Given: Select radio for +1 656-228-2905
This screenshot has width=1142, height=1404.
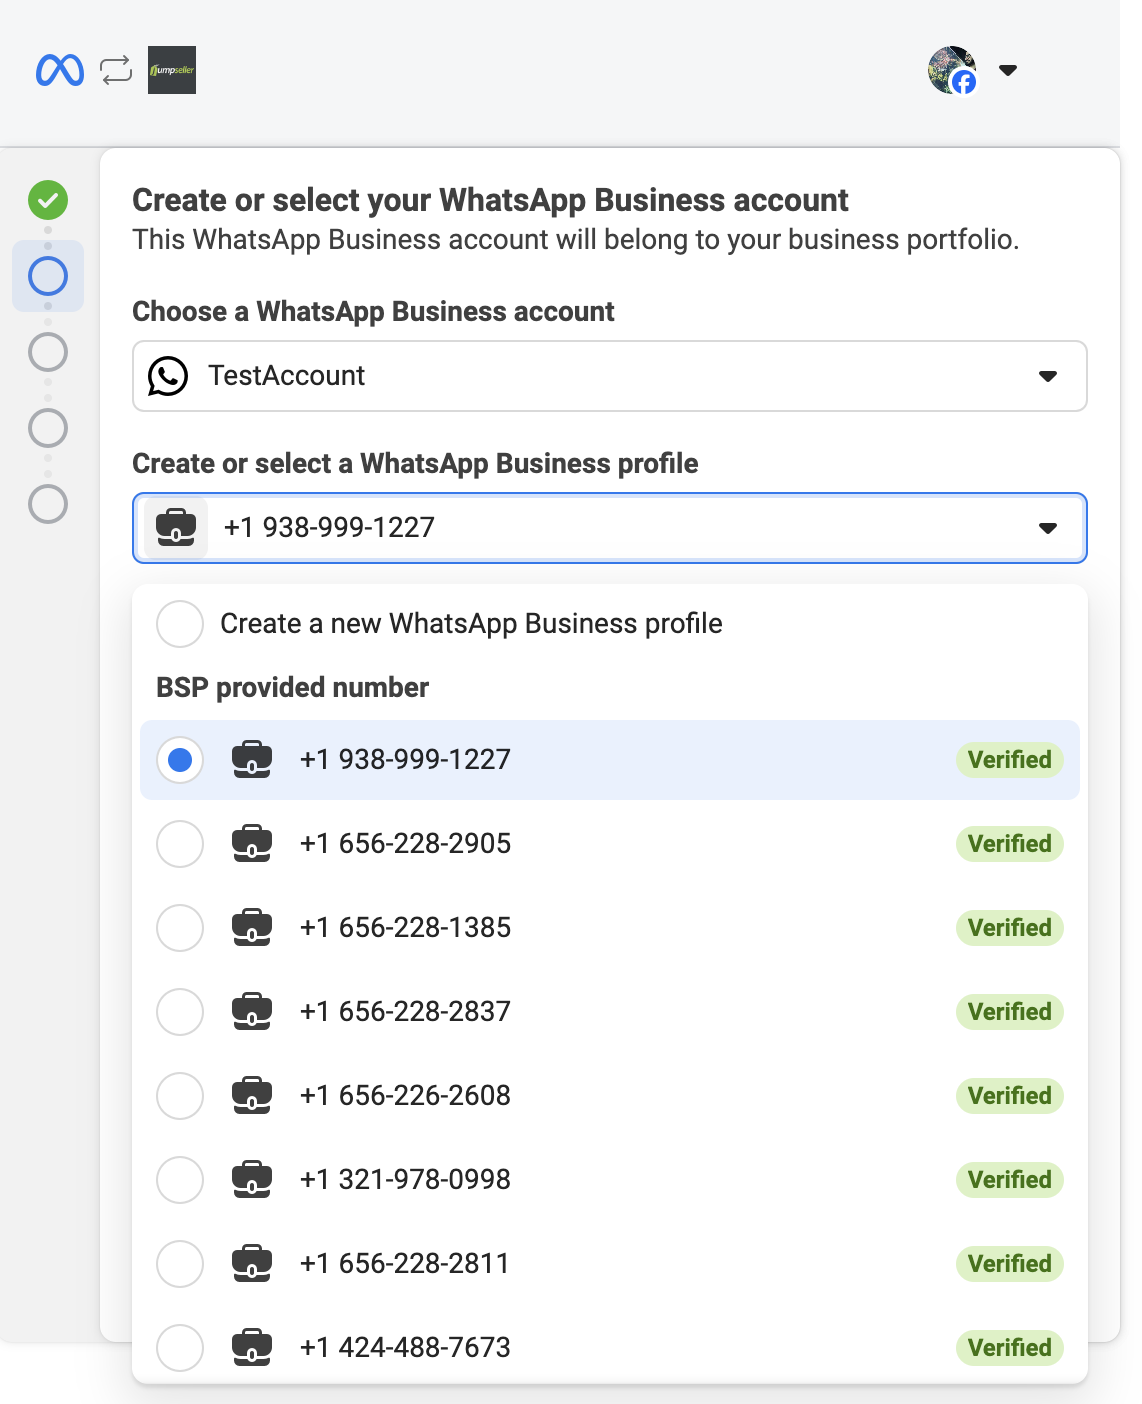Looking at the screenshot, I should point(180,844).
